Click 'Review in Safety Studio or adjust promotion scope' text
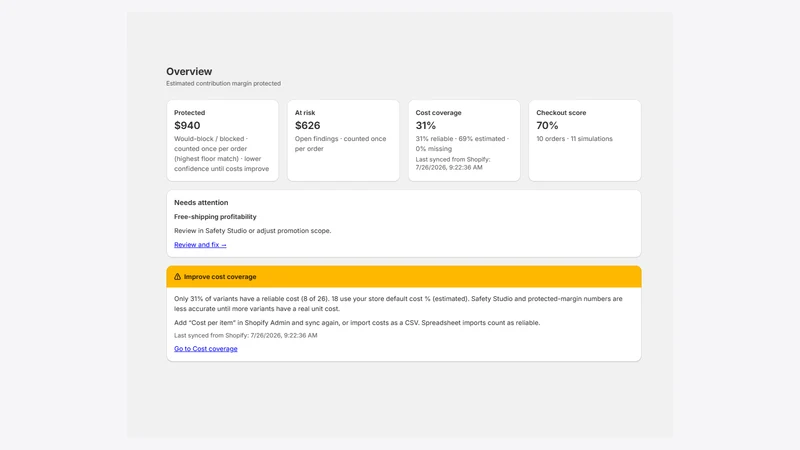Screen dimensions: 800x450 pos(253,231)
